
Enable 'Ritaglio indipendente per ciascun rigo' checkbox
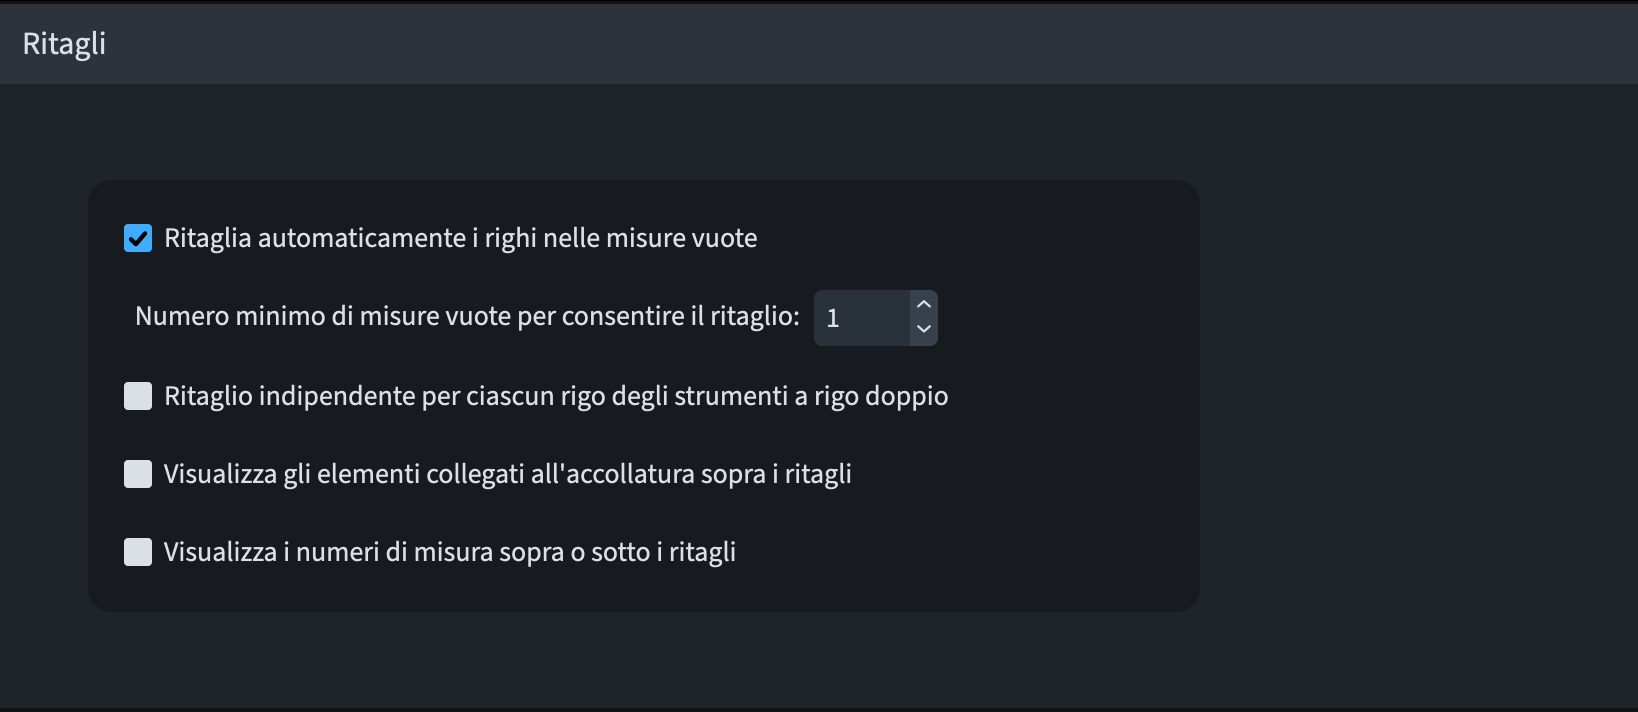(x=138, y=396)
